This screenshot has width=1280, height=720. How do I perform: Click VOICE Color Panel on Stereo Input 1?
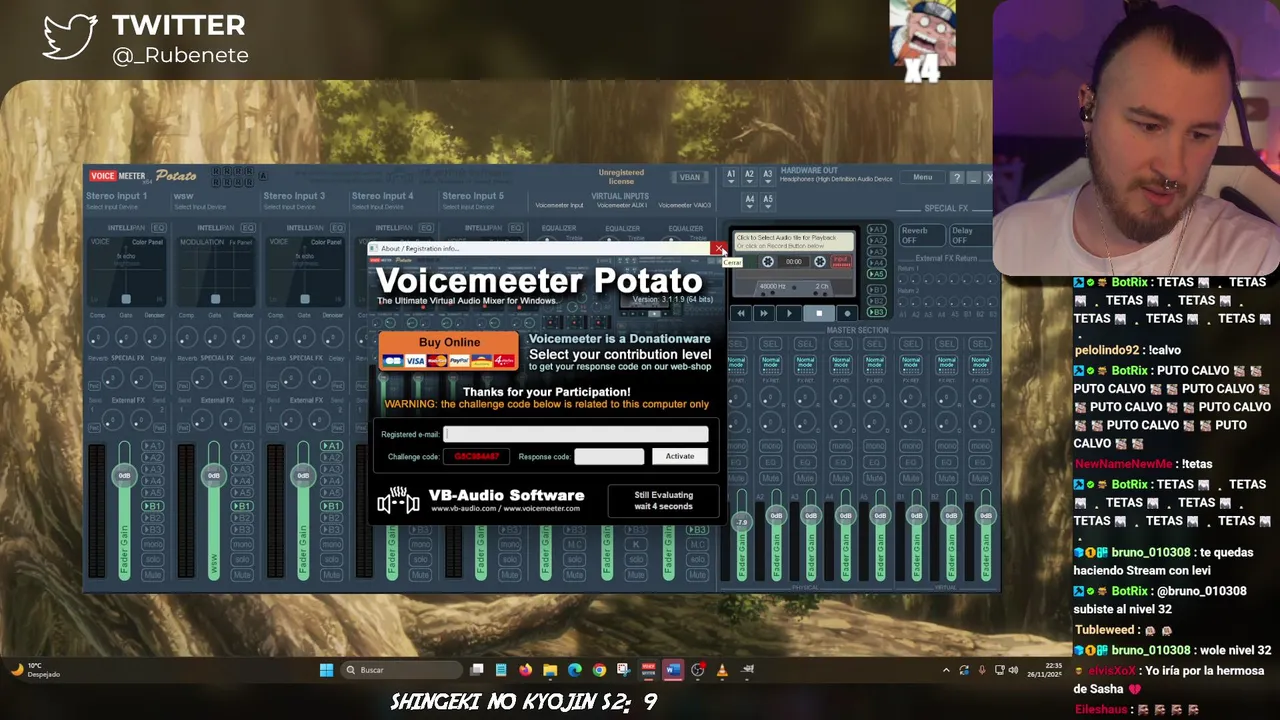(147, 242)
